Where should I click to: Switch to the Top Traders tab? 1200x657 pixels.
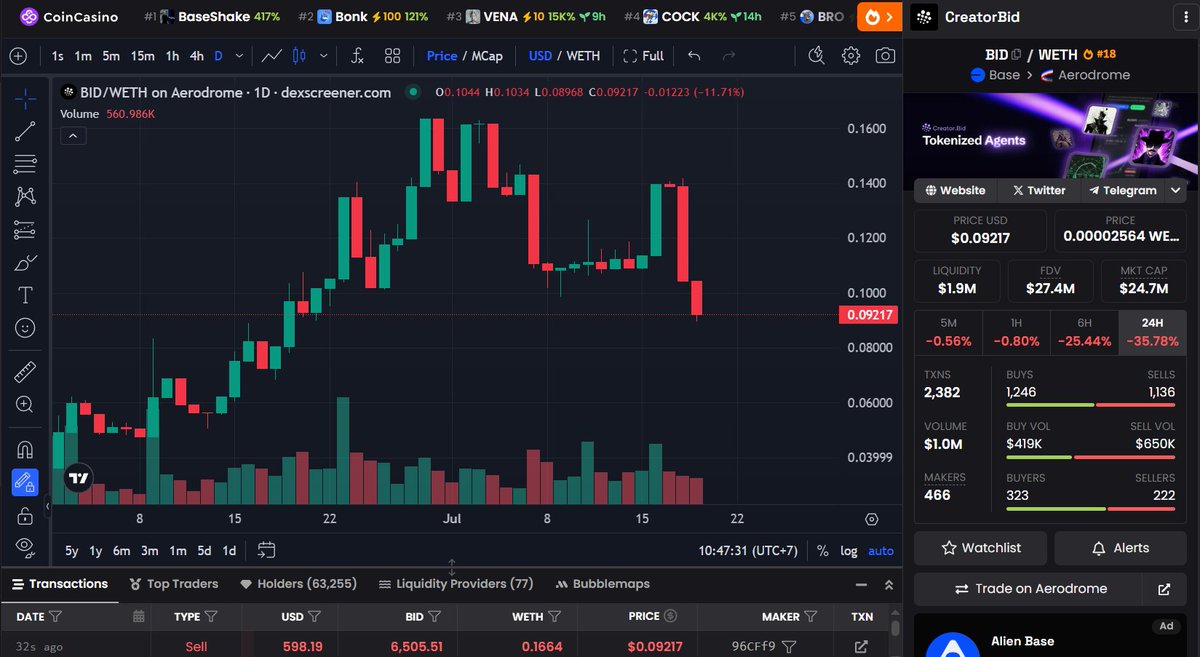(175, 584)
